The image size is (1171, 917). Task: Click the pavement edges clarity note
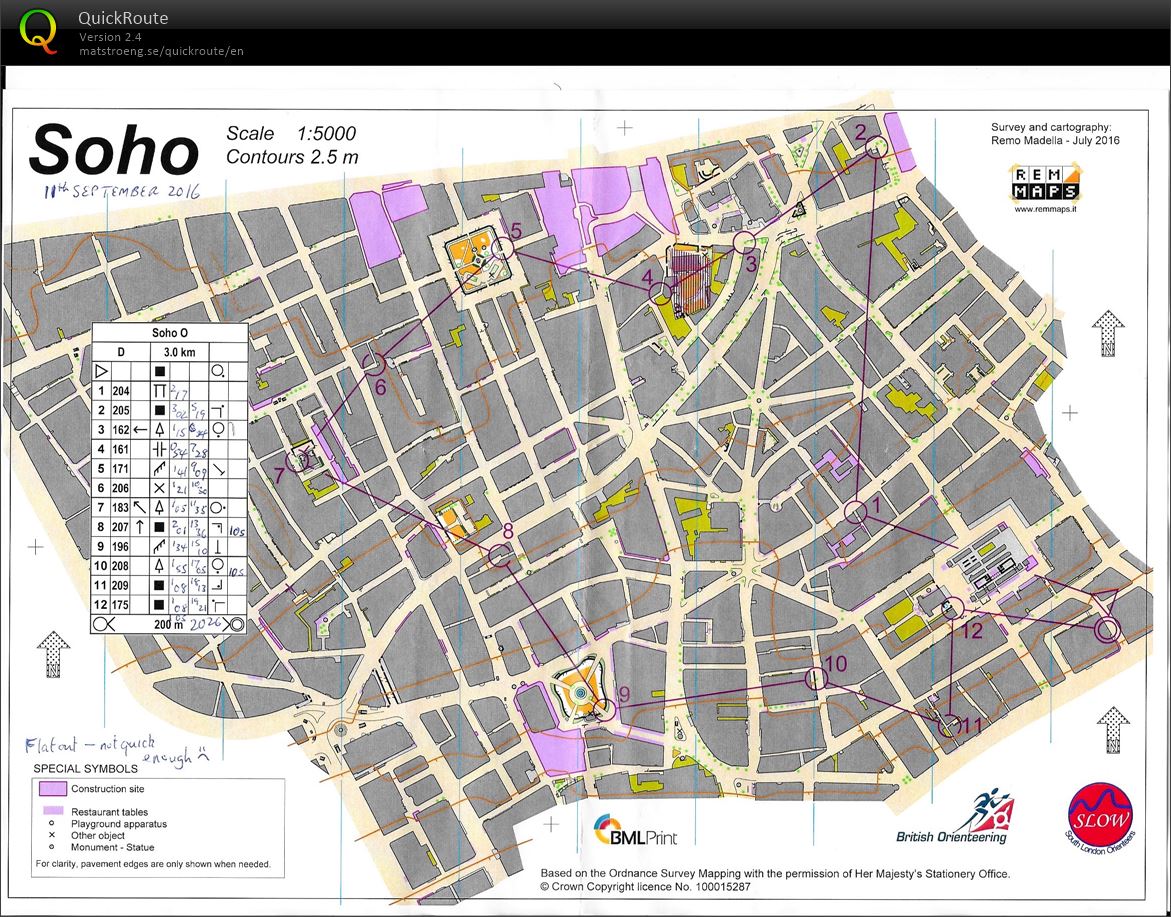(153, 865)
